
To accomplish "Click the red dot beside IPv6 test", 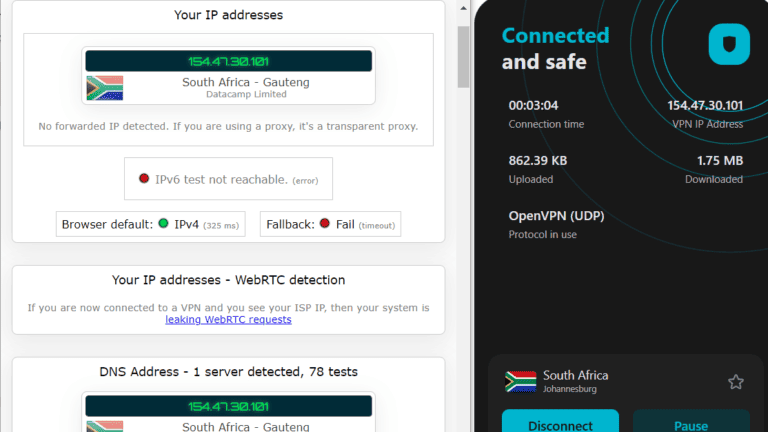I will coord(144,179).
